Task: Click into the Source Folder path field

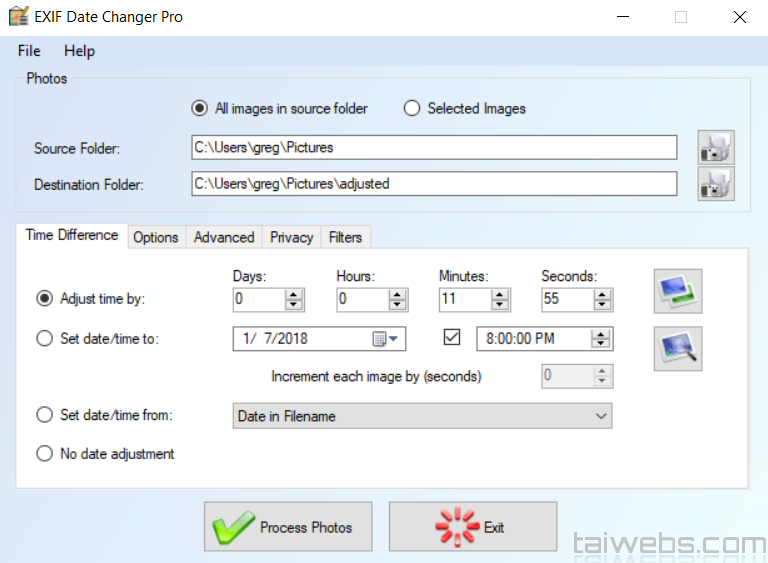Action: pyautogui.click(x=434, y=148)
